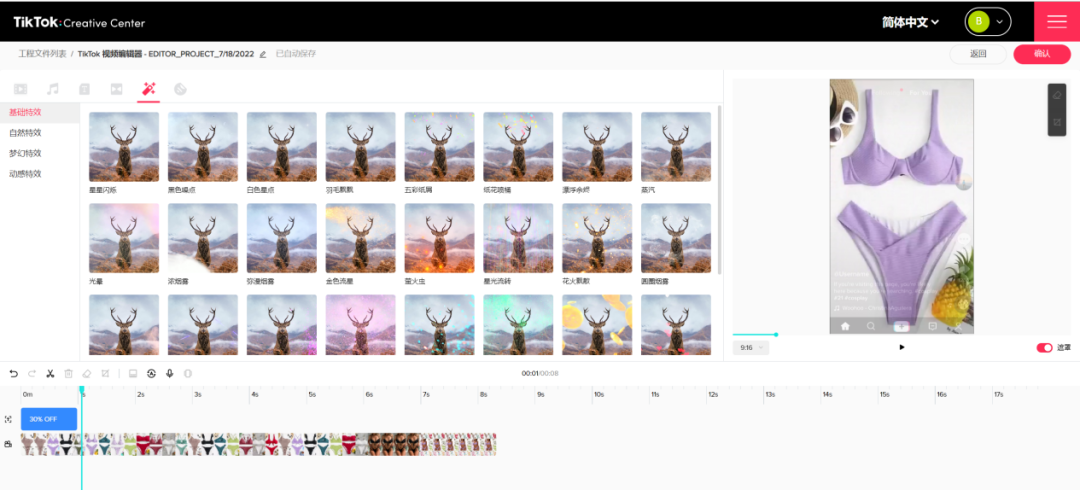Open the transitions tab icon
Image resolution: width=1080 pixels, height=490 pixels.
point(117,89)
